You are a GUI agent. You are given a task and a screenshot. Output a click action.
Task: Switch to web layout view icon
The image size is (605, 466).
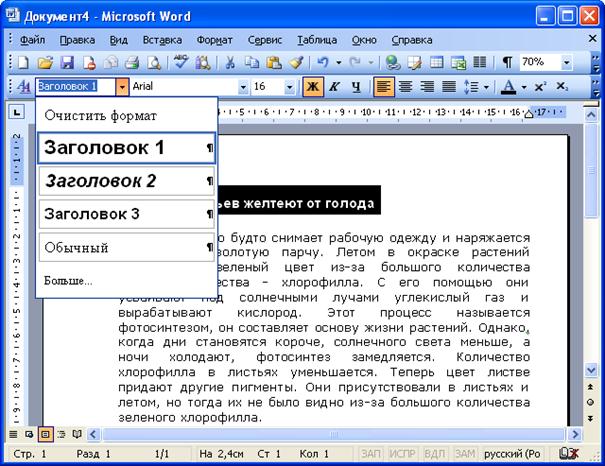(x=29, y=434)
